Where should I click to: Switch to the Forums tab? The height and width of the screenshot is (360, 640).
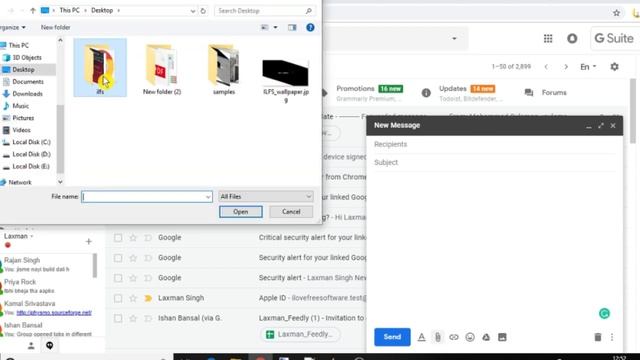546,93
